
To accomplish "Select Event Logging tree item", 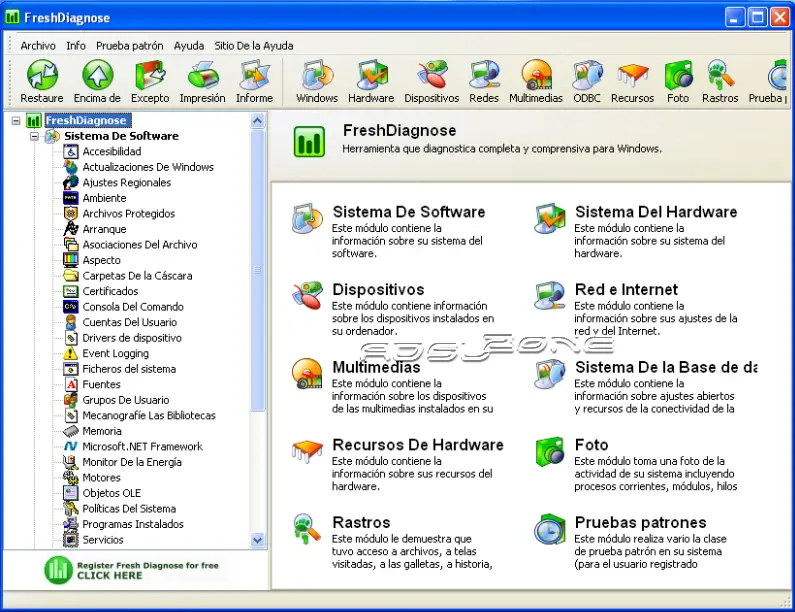I will pos(116,353).
